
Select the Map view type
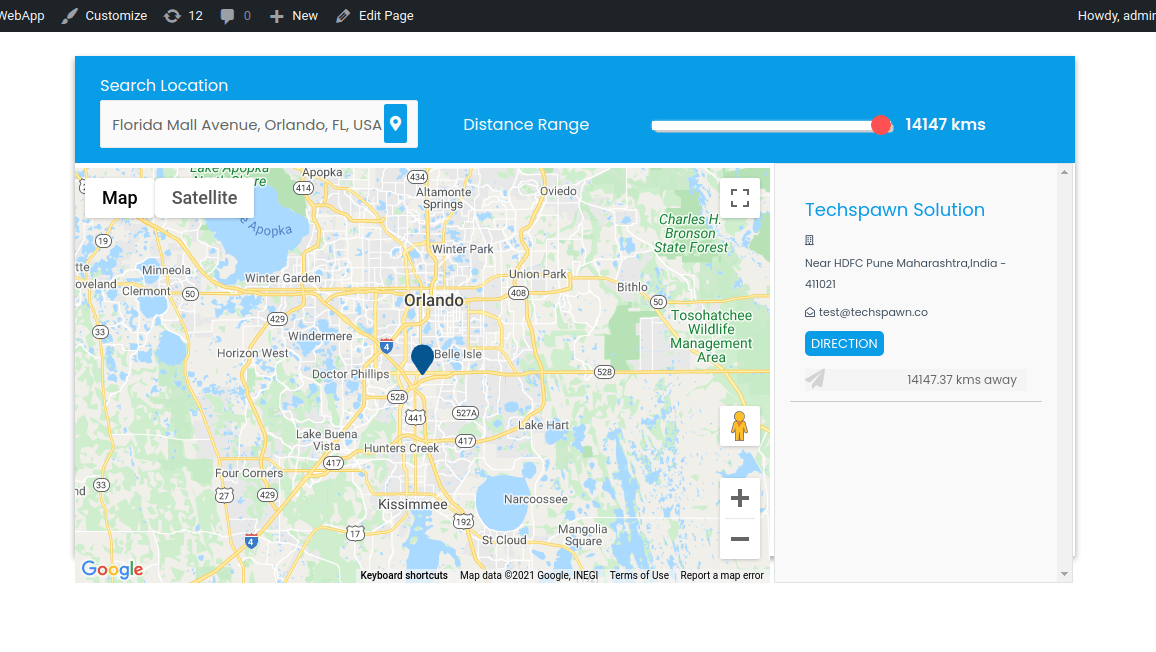(x=119, y=198)
